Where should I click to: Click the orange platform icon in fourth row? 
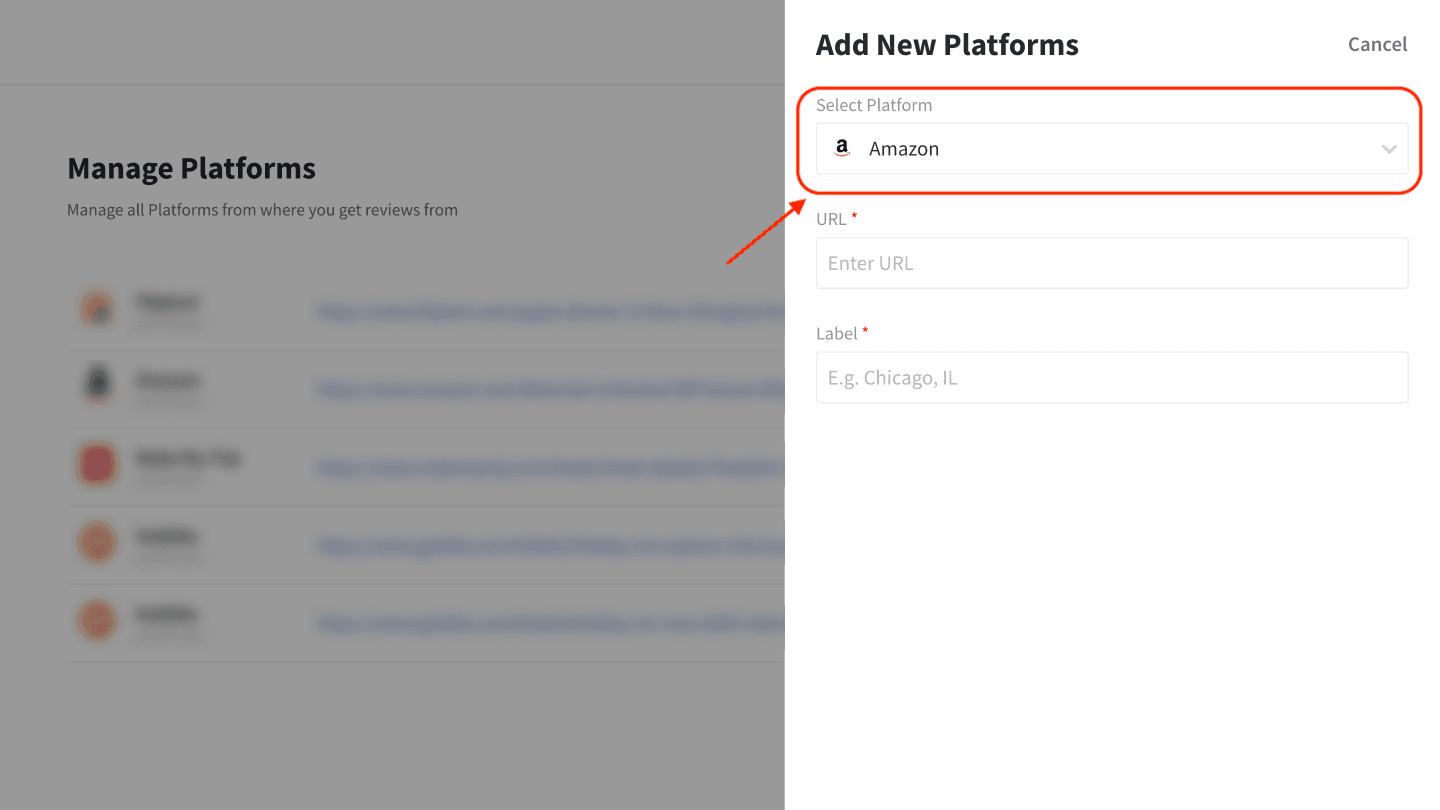[x=97, y=543]
